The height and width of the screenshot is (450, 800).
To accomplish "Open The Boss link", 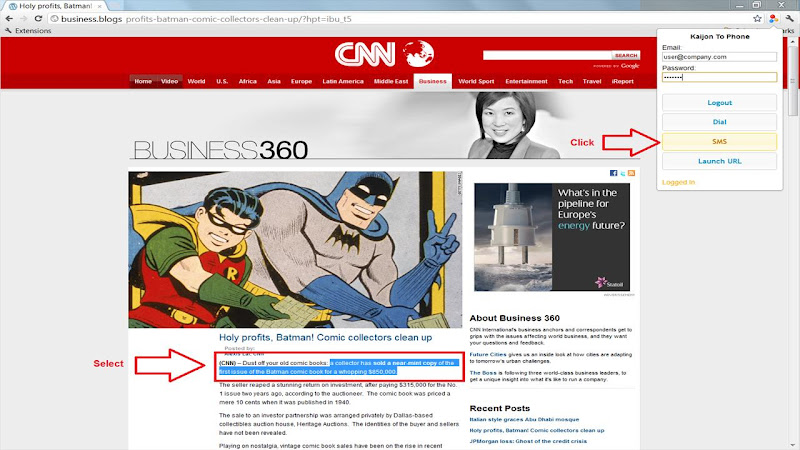I will [483, 373].
